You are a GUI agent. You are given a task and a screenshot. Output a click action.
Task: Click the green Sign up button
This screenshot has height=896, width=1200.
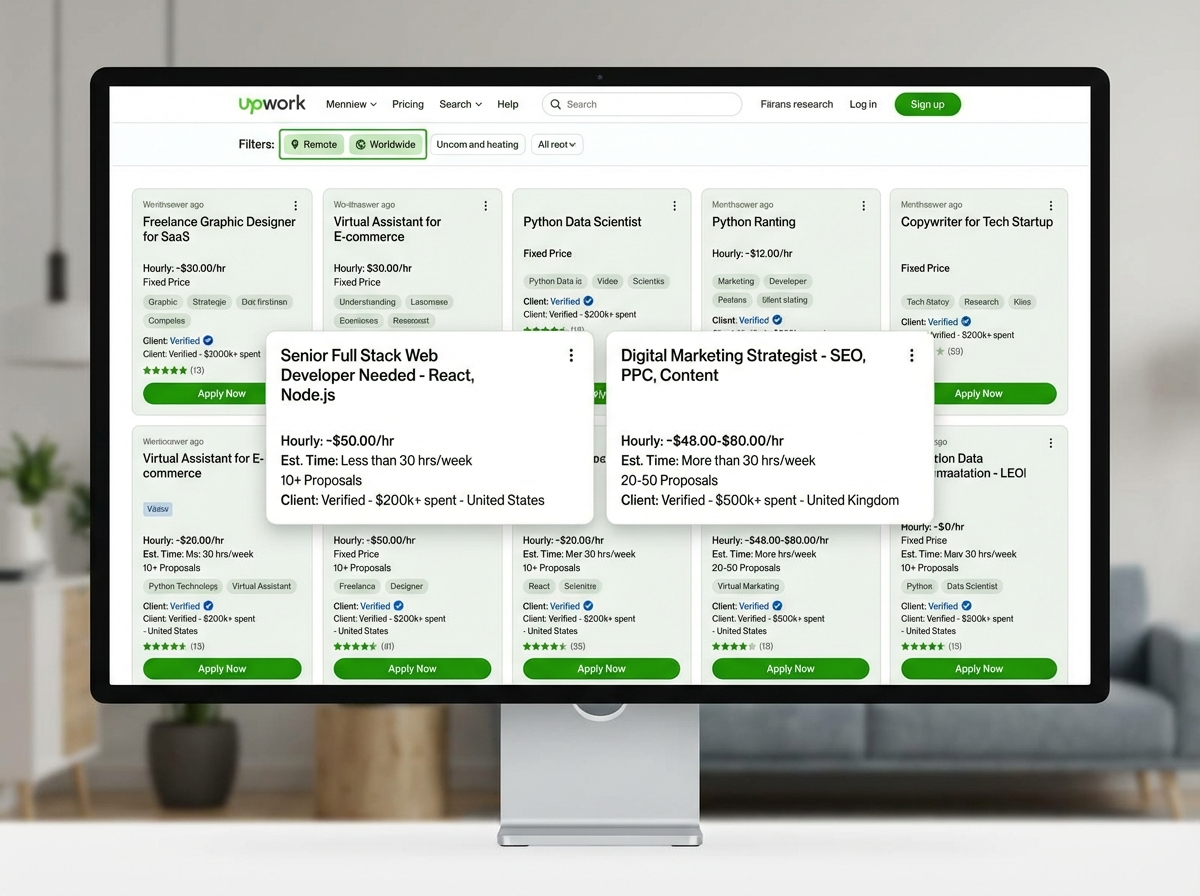pyautogui.click(x=927, y=104)
